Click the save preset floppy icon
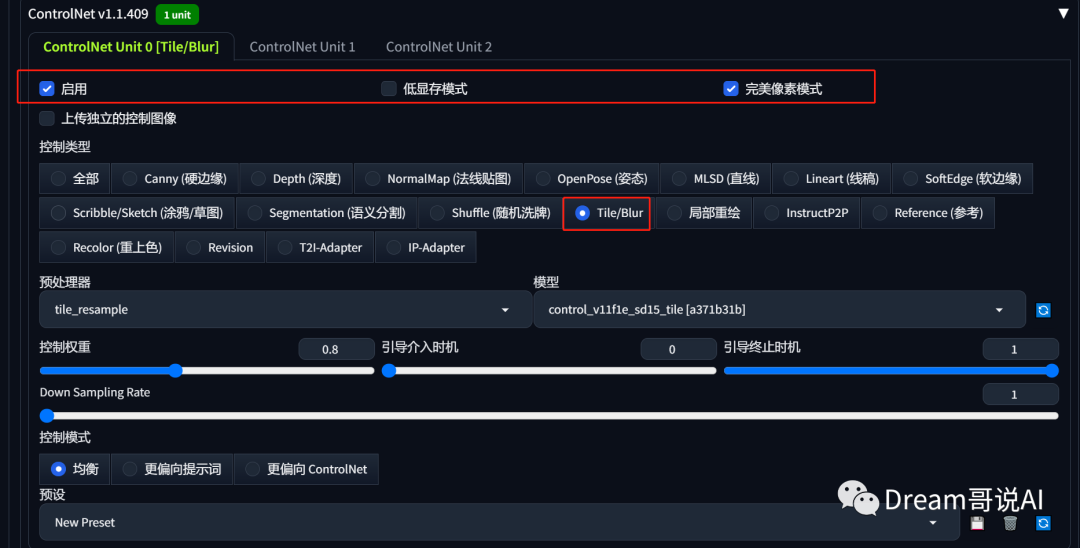Image resolution: width=1080 pixels, height=548 pixels. click(977, 523)
